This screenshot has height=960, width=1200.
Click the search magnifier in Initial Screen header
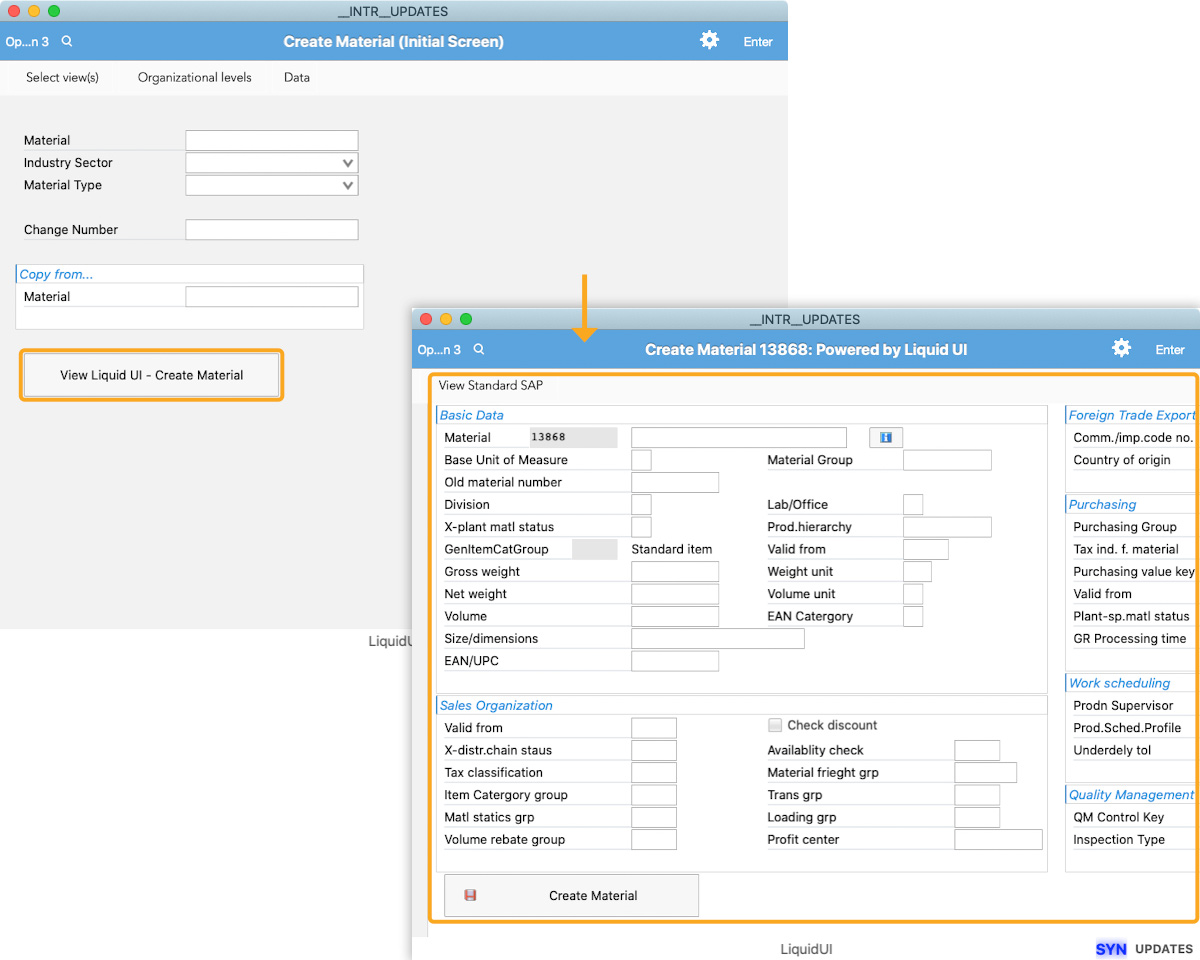coord(67,41)
